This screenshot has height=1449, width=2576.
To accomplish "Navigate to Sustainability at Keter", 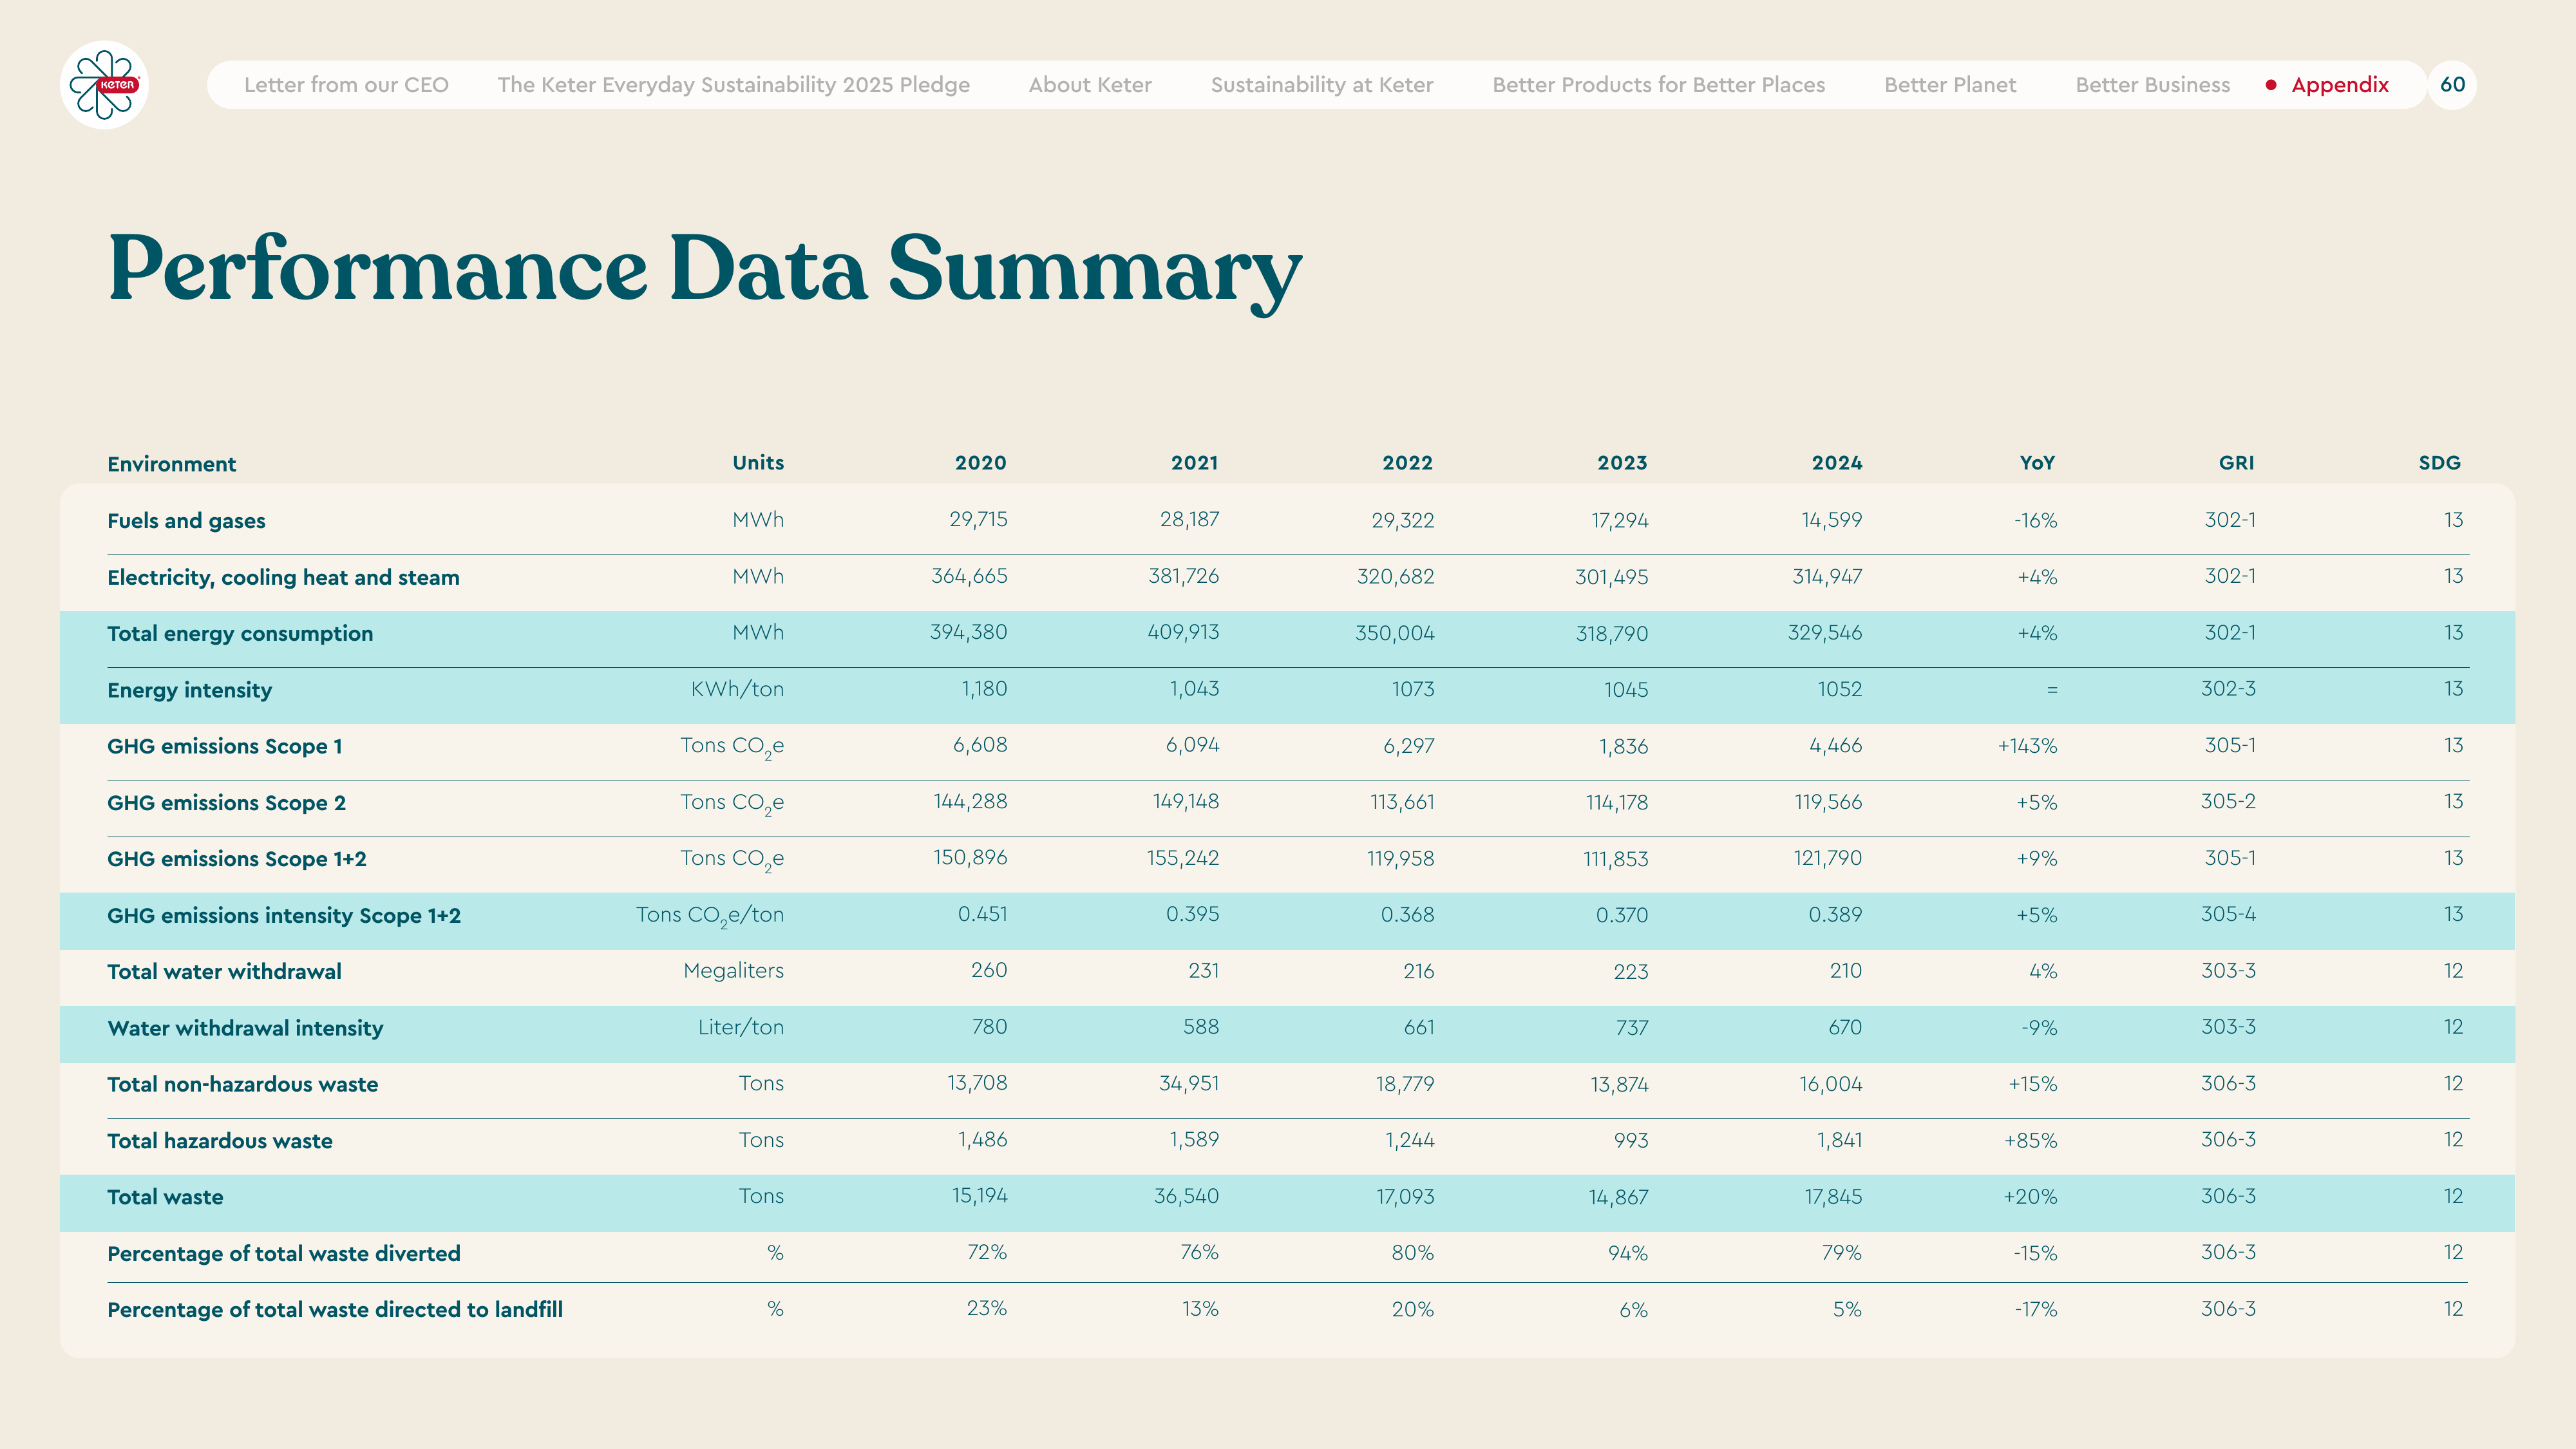I will (1322, 85).
